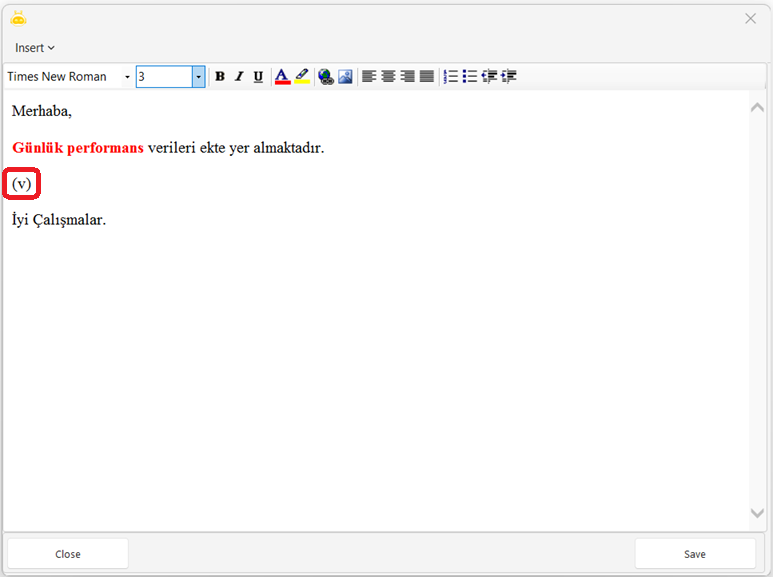
Task: Apply numbered list formatting
Action: coord(450,77)
